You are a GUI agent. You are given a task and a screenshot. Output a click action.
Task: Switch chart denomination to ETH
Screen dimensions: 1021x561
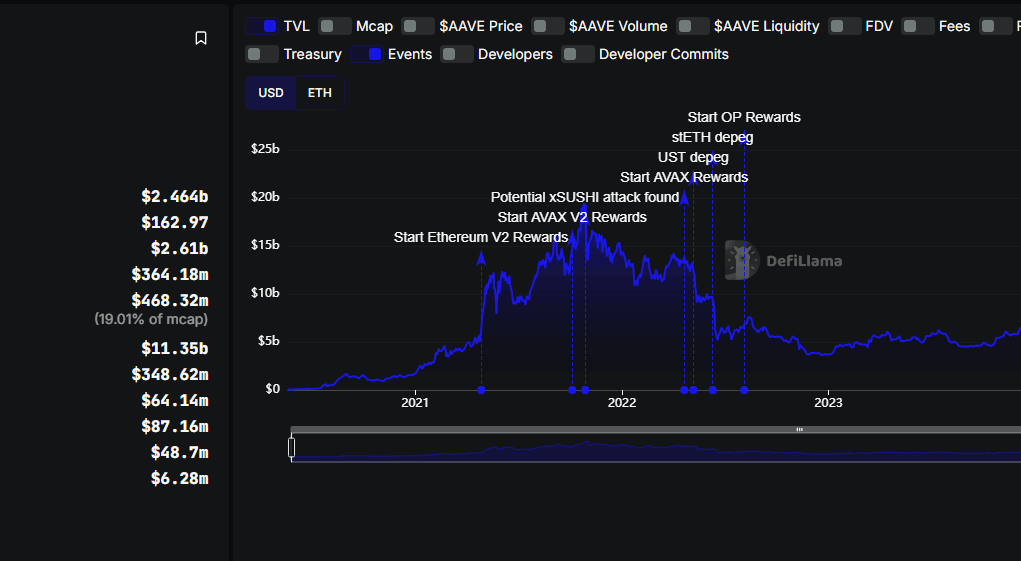(x=320, y=93)
